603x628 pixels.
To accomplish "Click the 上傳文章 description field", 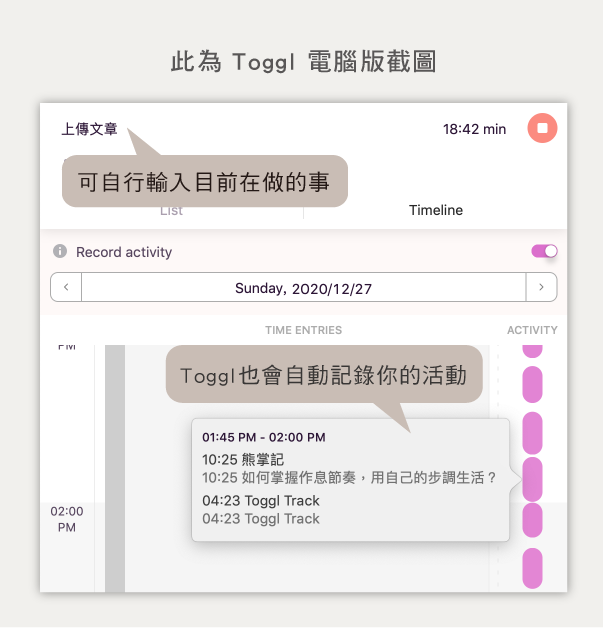I will pos(89,129).
